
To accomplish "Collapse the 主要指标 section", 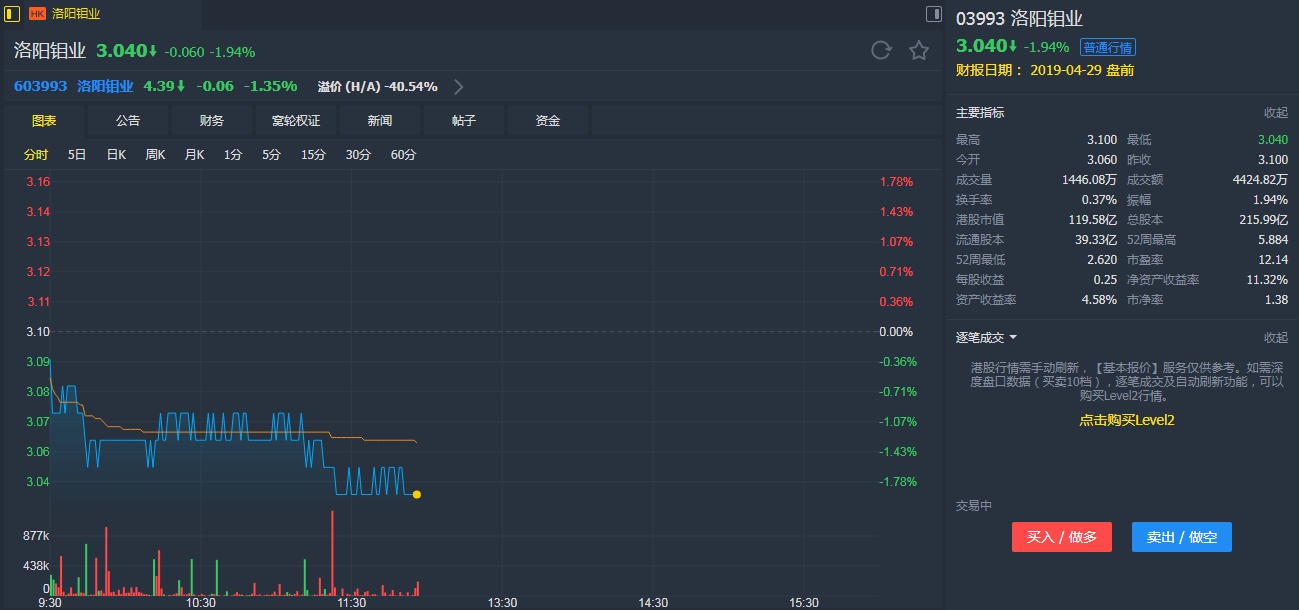I will 1275,113.
